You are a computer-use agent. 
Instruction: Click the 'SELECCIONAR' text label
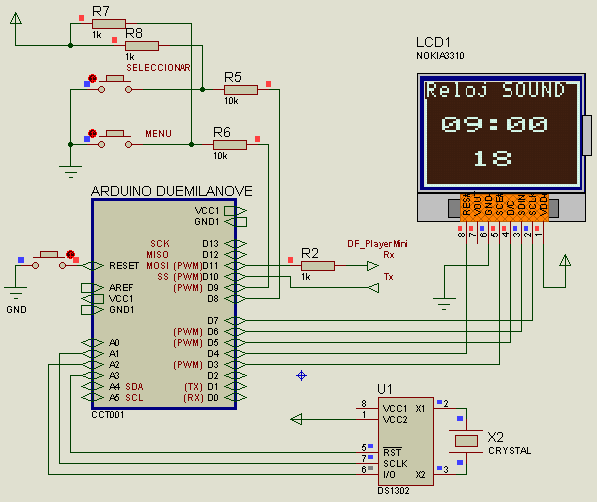coord(158,68)
